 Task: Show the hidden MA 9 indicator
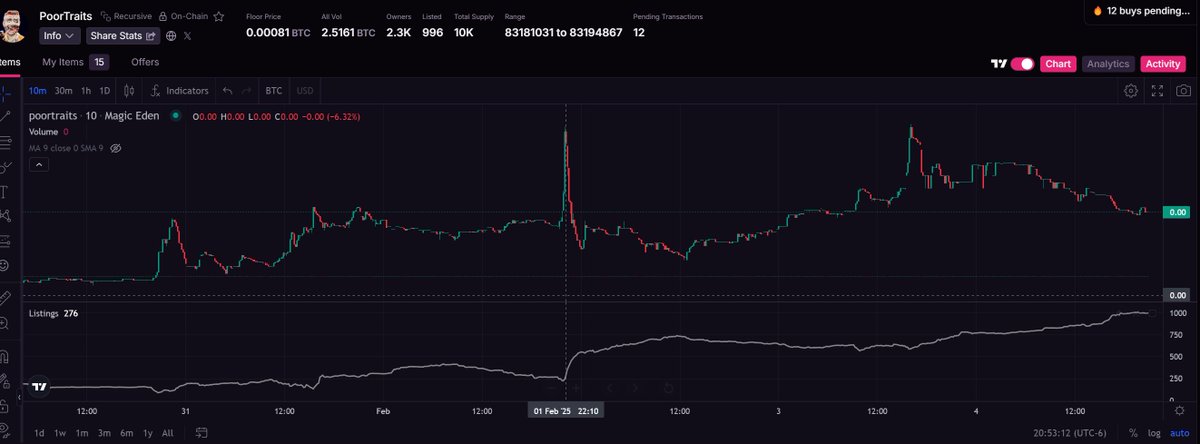pos(115,147)
